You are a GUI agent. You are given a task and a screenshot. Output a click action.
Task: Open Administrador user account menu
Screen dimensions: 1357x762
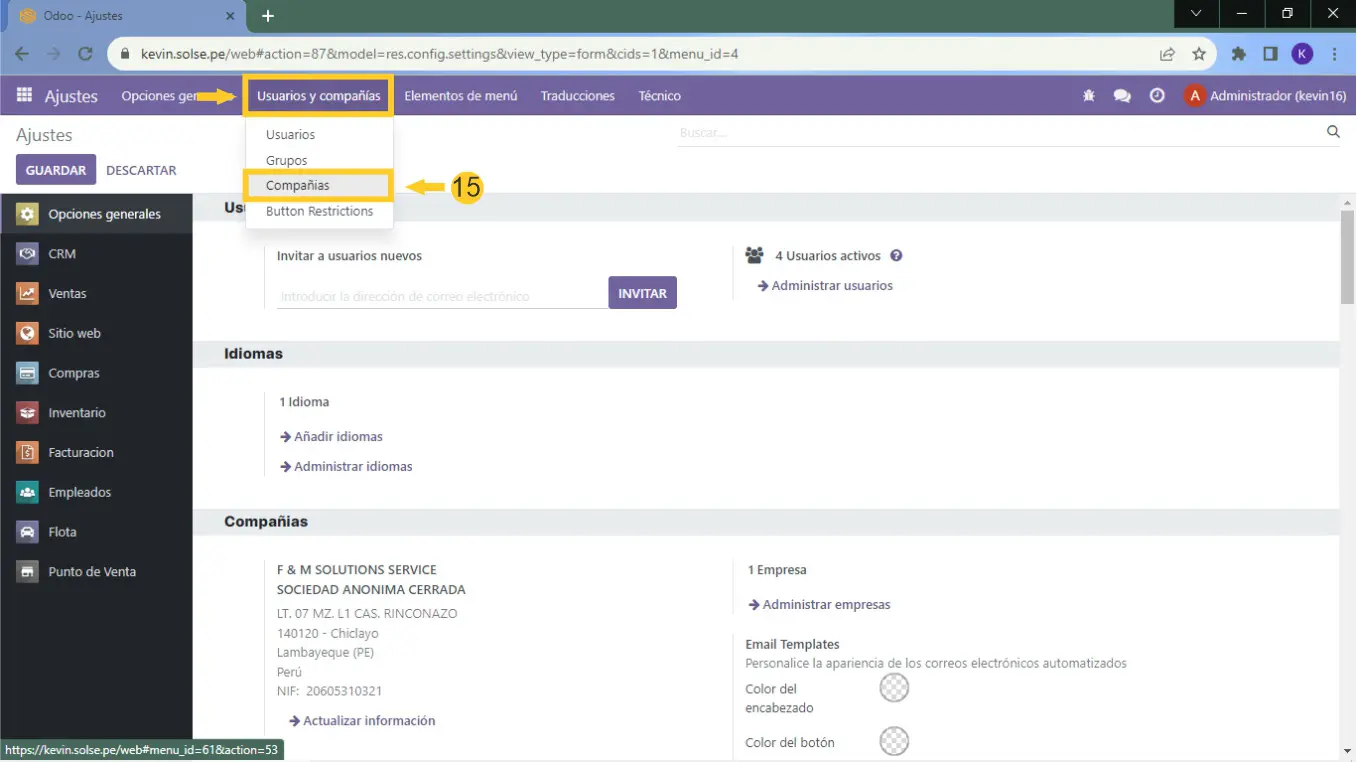click(x=1263, y=96)
